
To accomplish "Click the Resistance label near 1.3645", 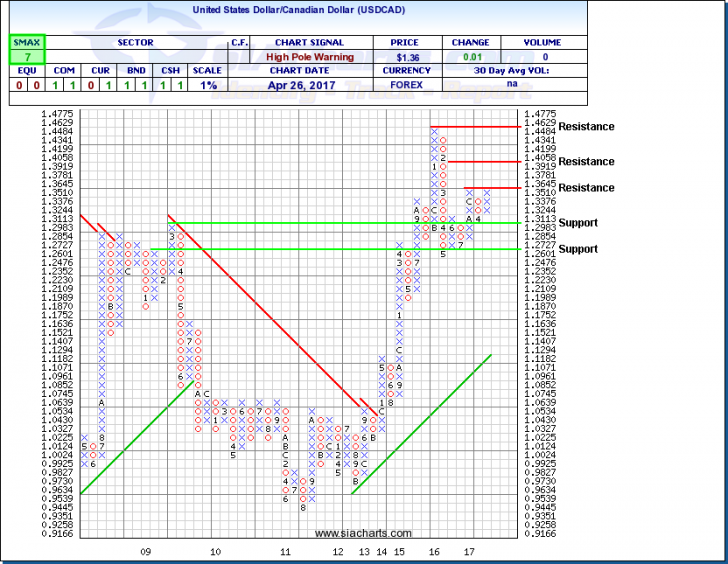I will coord(586,188).
